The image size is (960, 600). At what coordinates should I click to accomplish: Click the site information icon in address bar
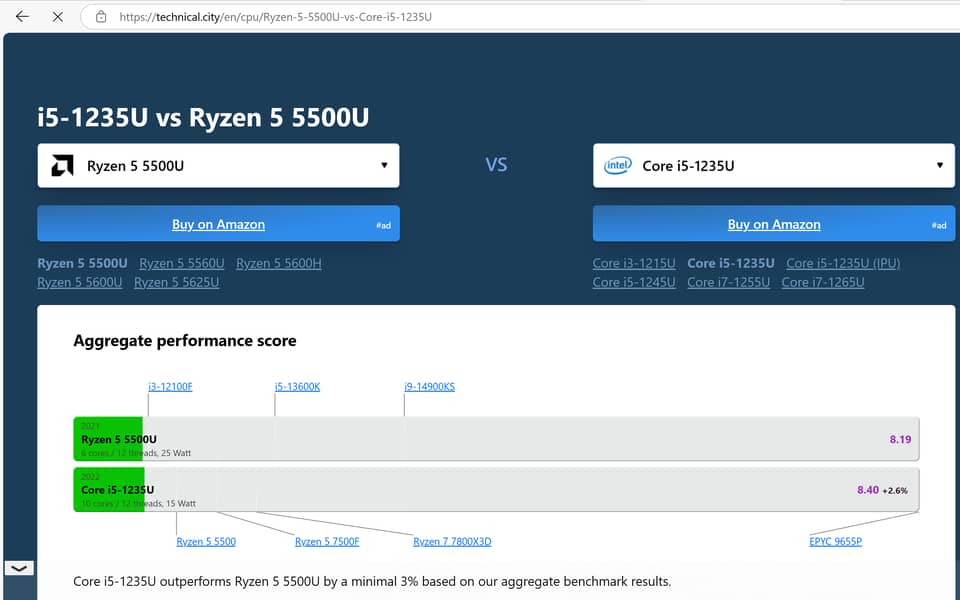100,17
